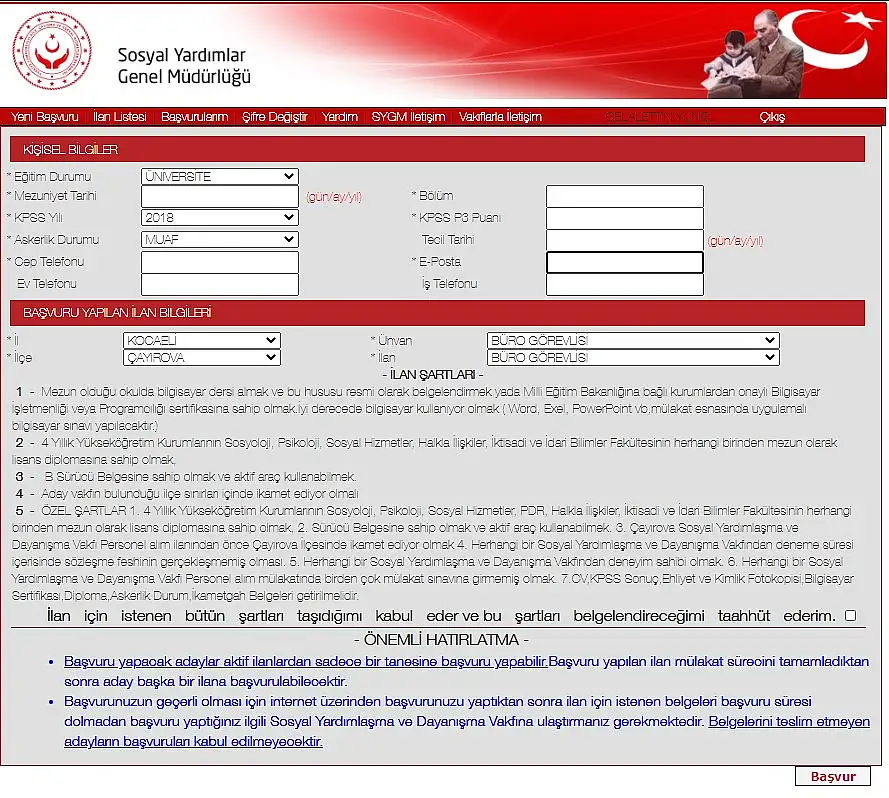Click the Başvur submit button
This screenshot has width=889, height=798.
tap(832, 776)
